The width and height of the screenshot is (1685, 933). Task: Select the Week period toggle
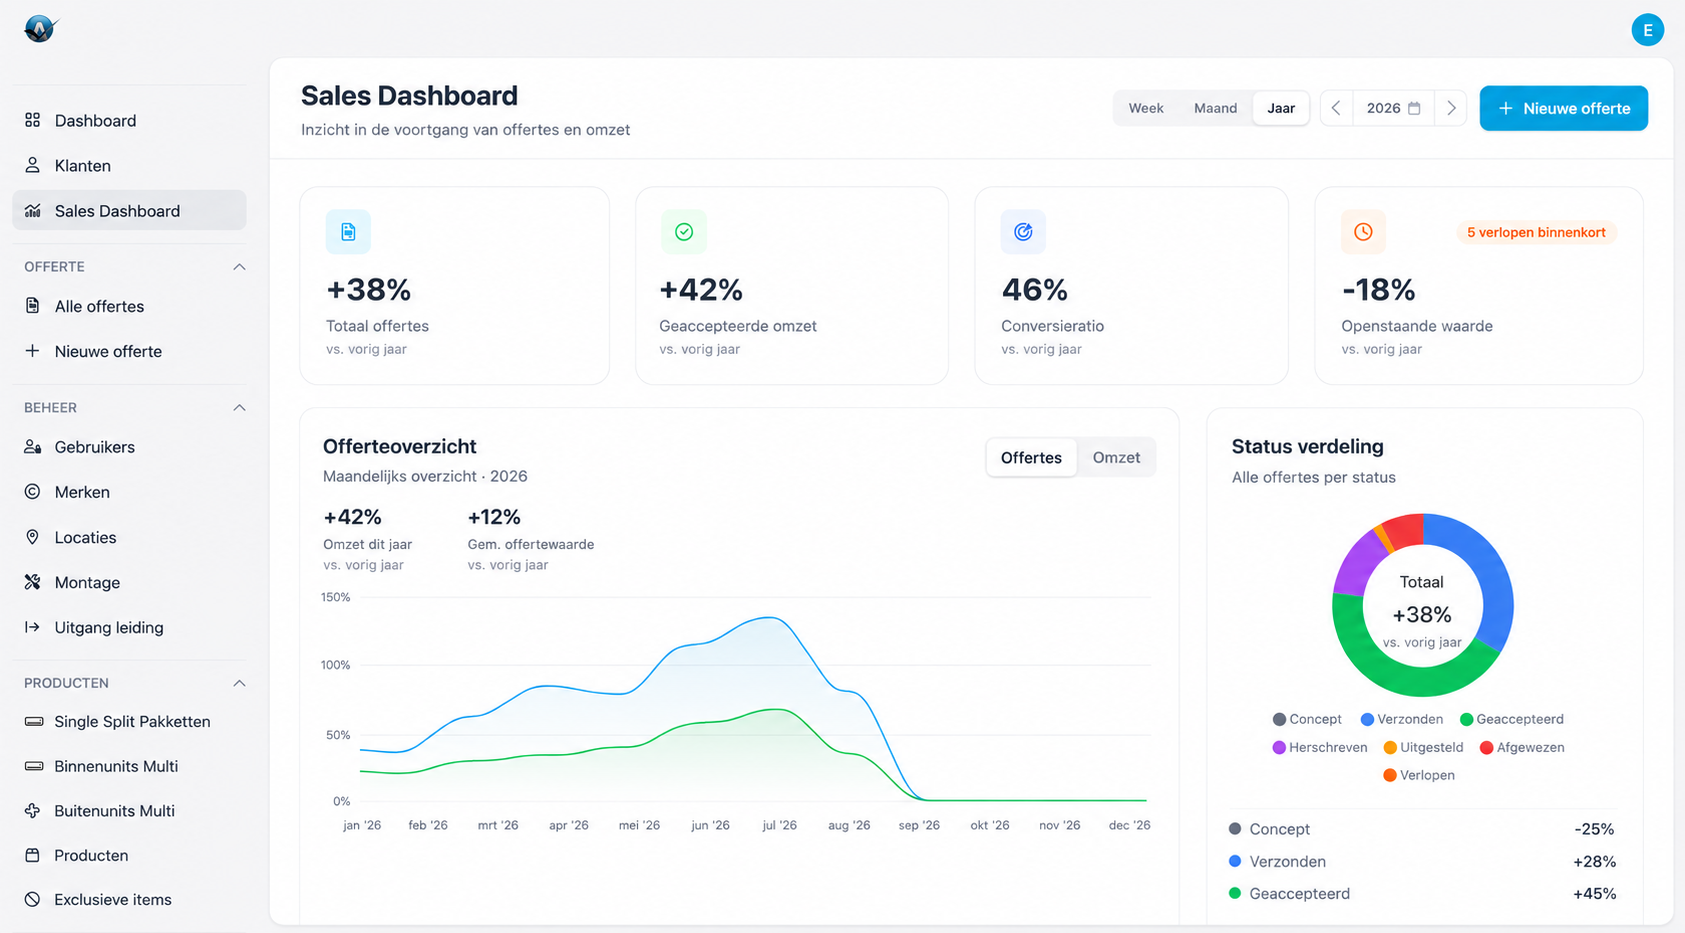point(1146,108)
